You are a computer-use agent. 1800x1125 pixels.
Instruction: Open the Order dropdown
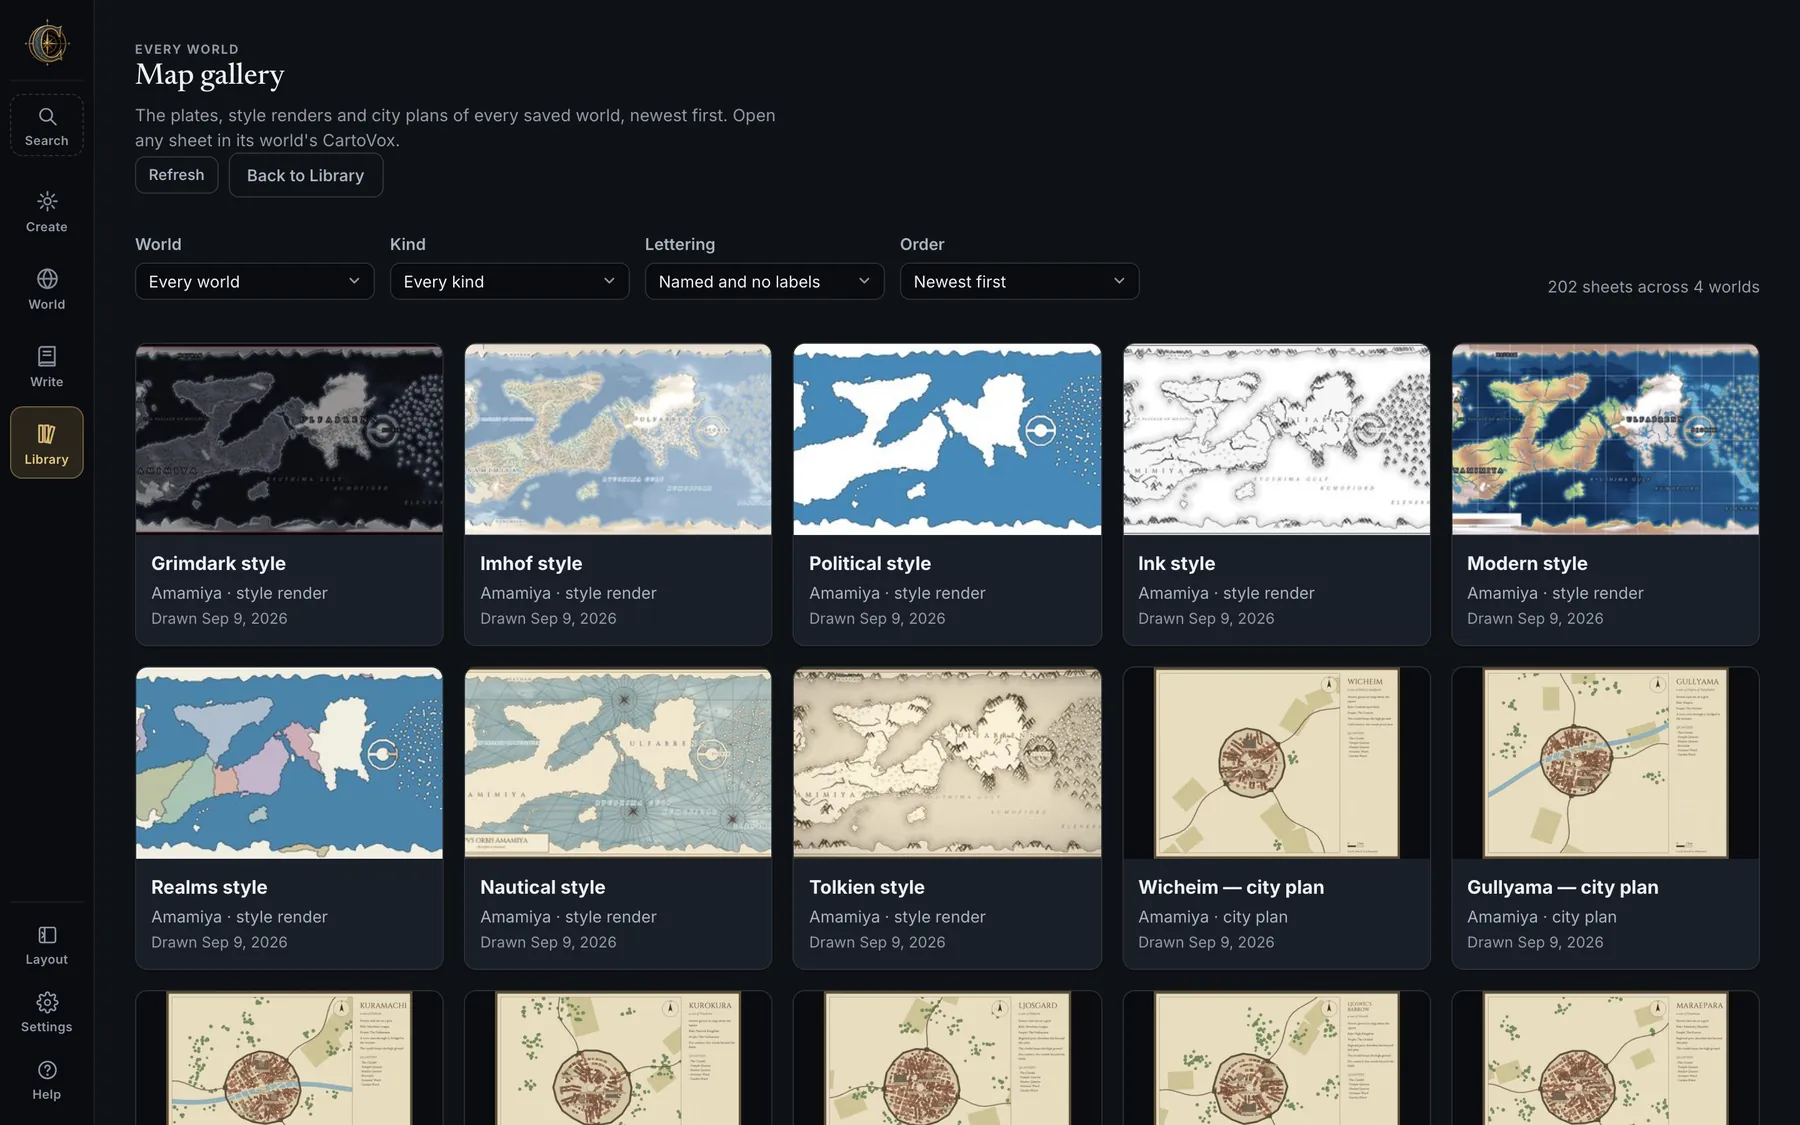[x=1020, y=282]
